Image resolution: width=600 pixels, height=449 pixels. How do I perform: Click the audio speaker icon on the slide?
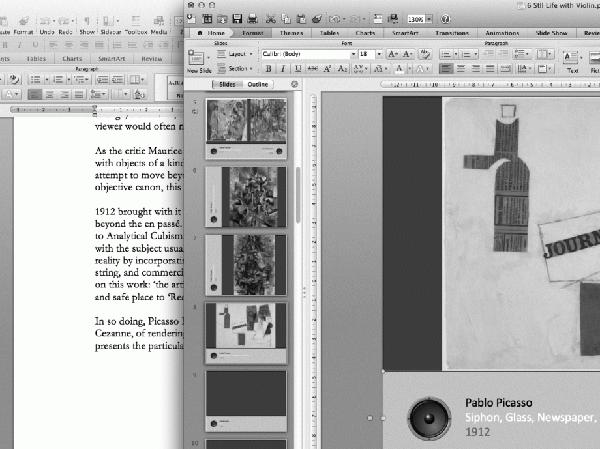[429, 418]
